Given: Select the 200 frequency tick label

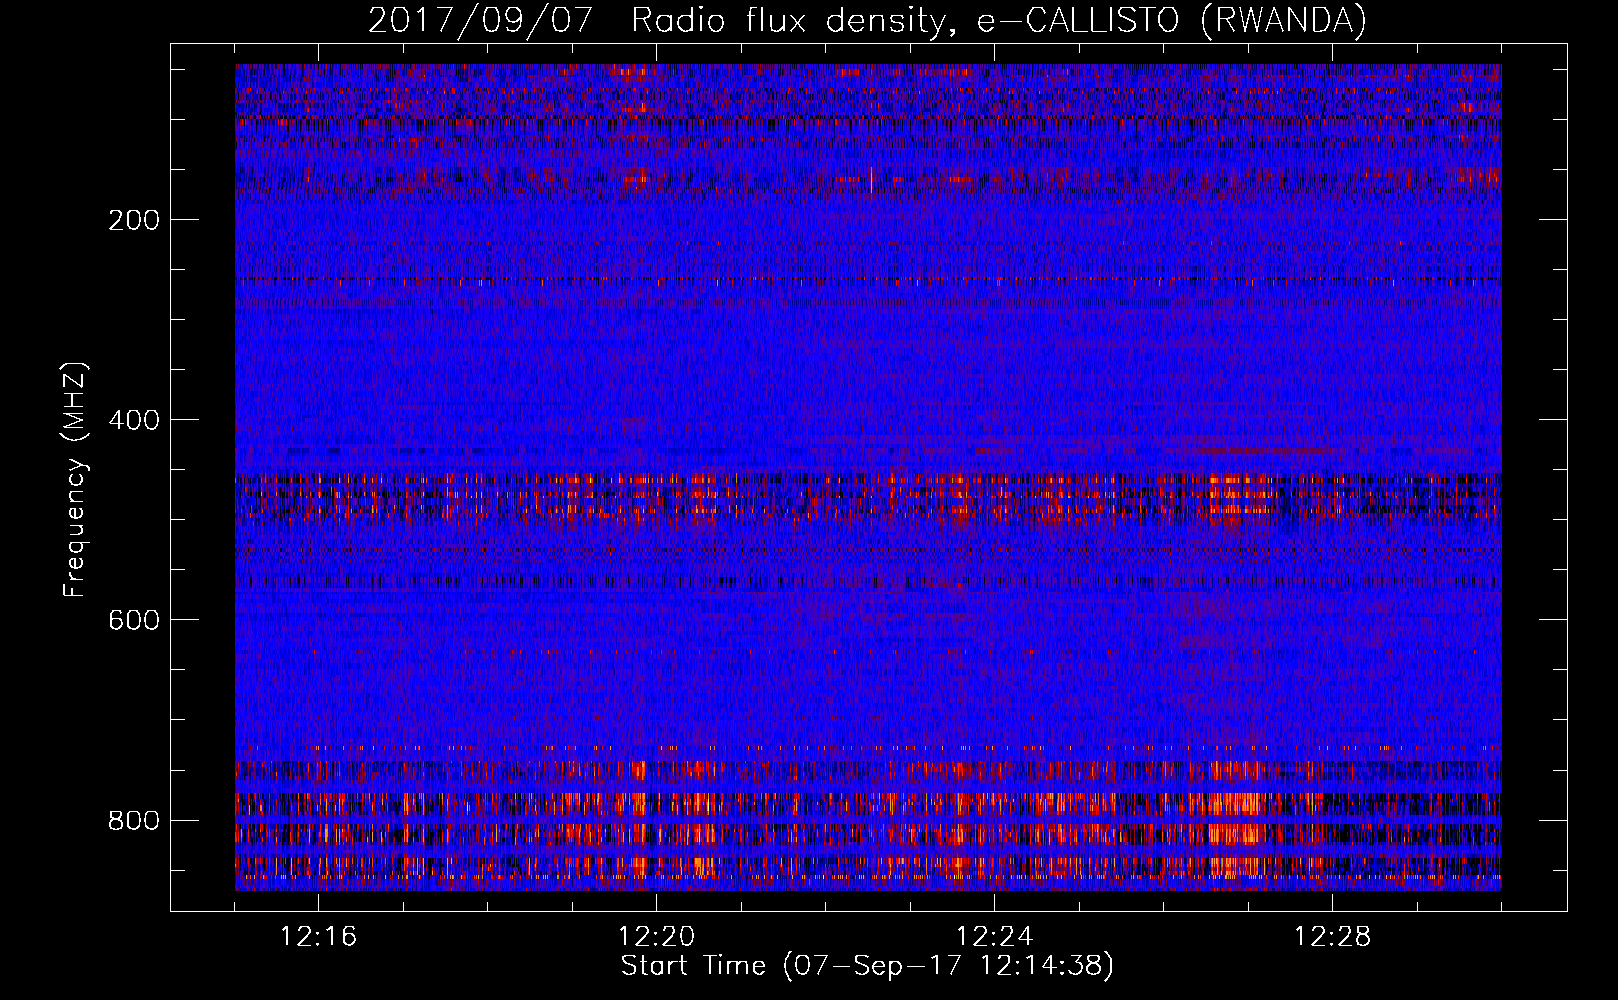Looking at the screenshot, I should pyautogui.click(x=134, y=220).
